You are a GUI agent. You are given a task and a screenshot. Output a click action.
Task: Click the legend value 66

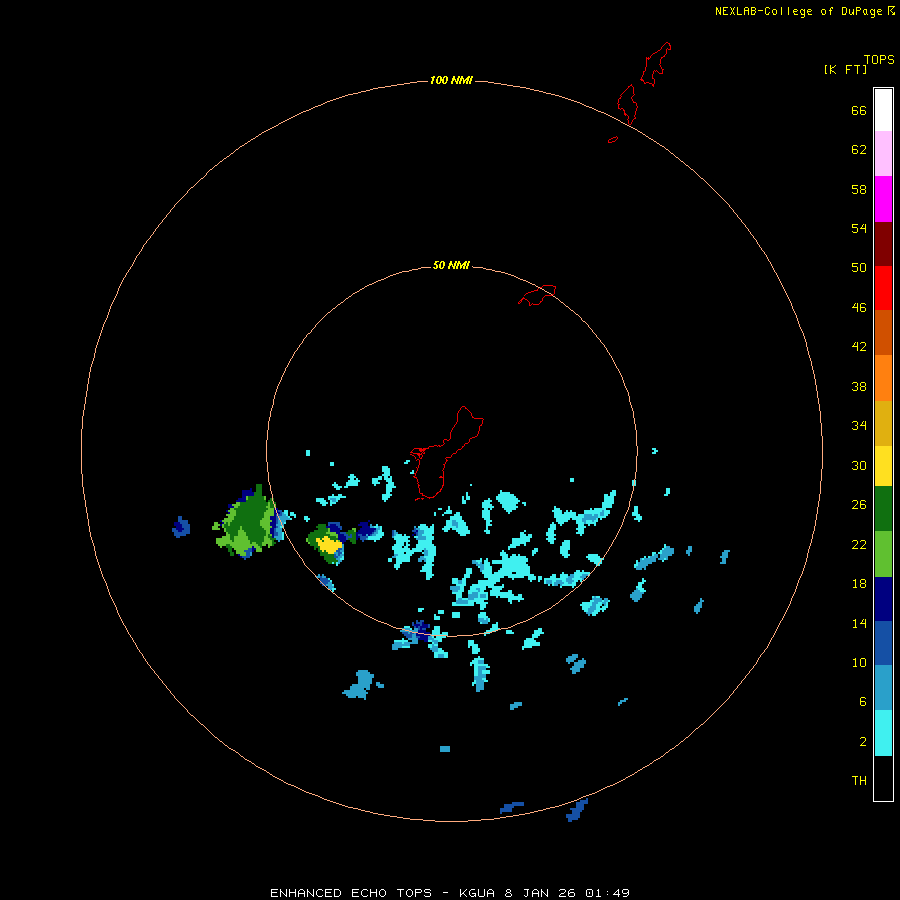click(859, 111)
